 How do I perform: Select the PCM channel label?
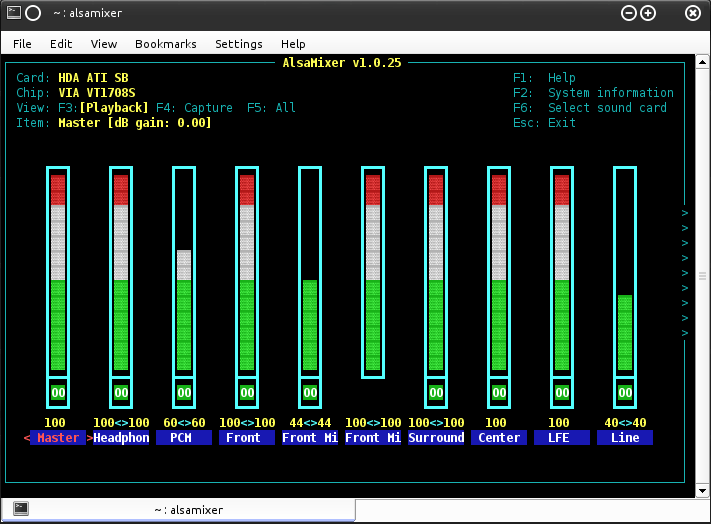184,438
